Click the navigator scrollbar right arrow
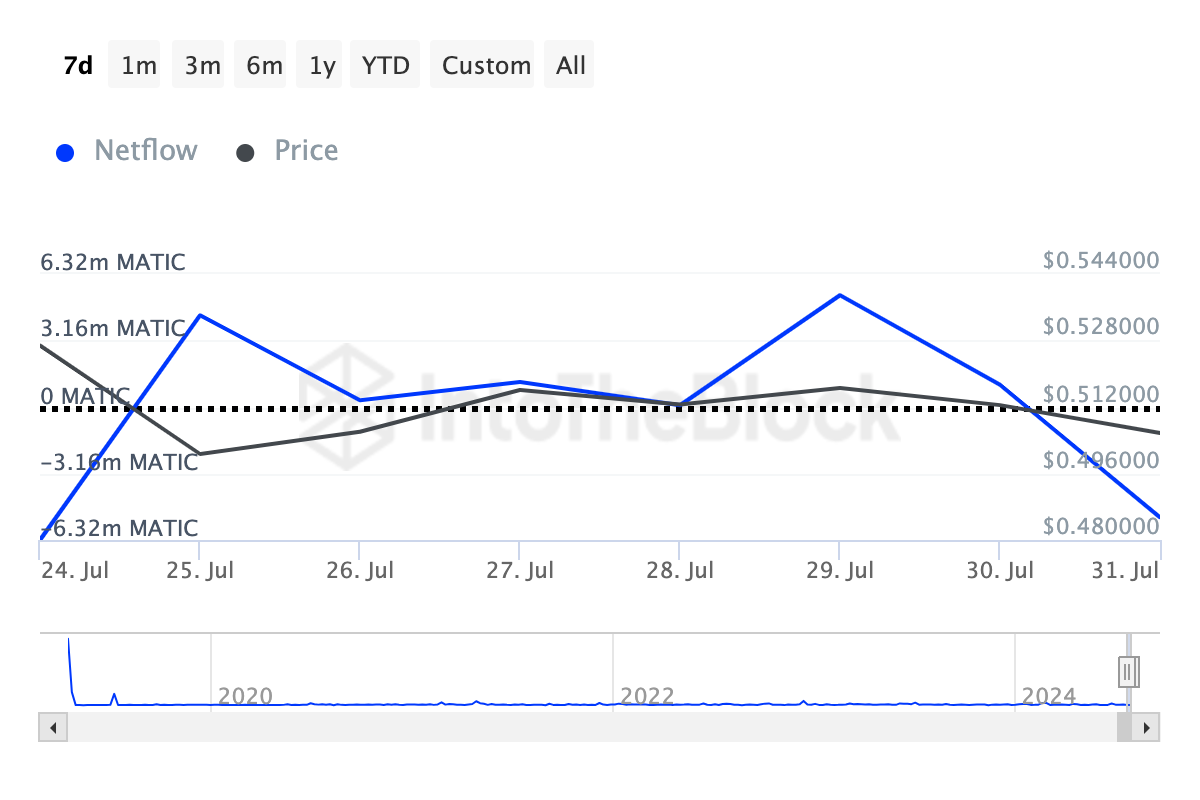 point(1147,727)
